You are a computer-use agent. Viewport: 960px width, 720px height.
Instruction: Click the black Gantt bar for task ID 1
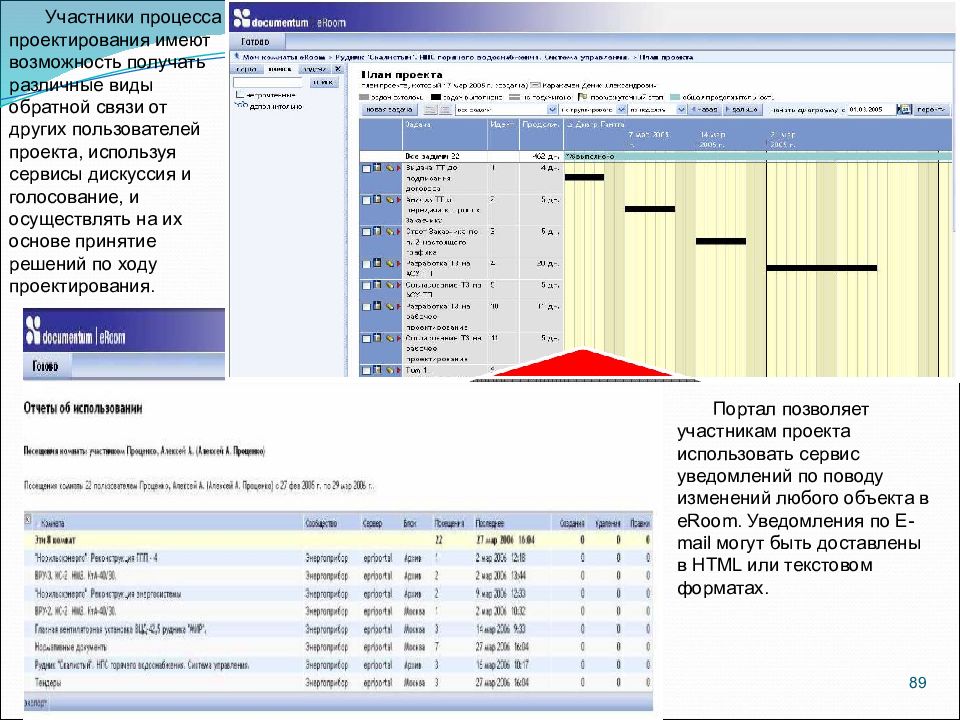click(x=584, y=178)
